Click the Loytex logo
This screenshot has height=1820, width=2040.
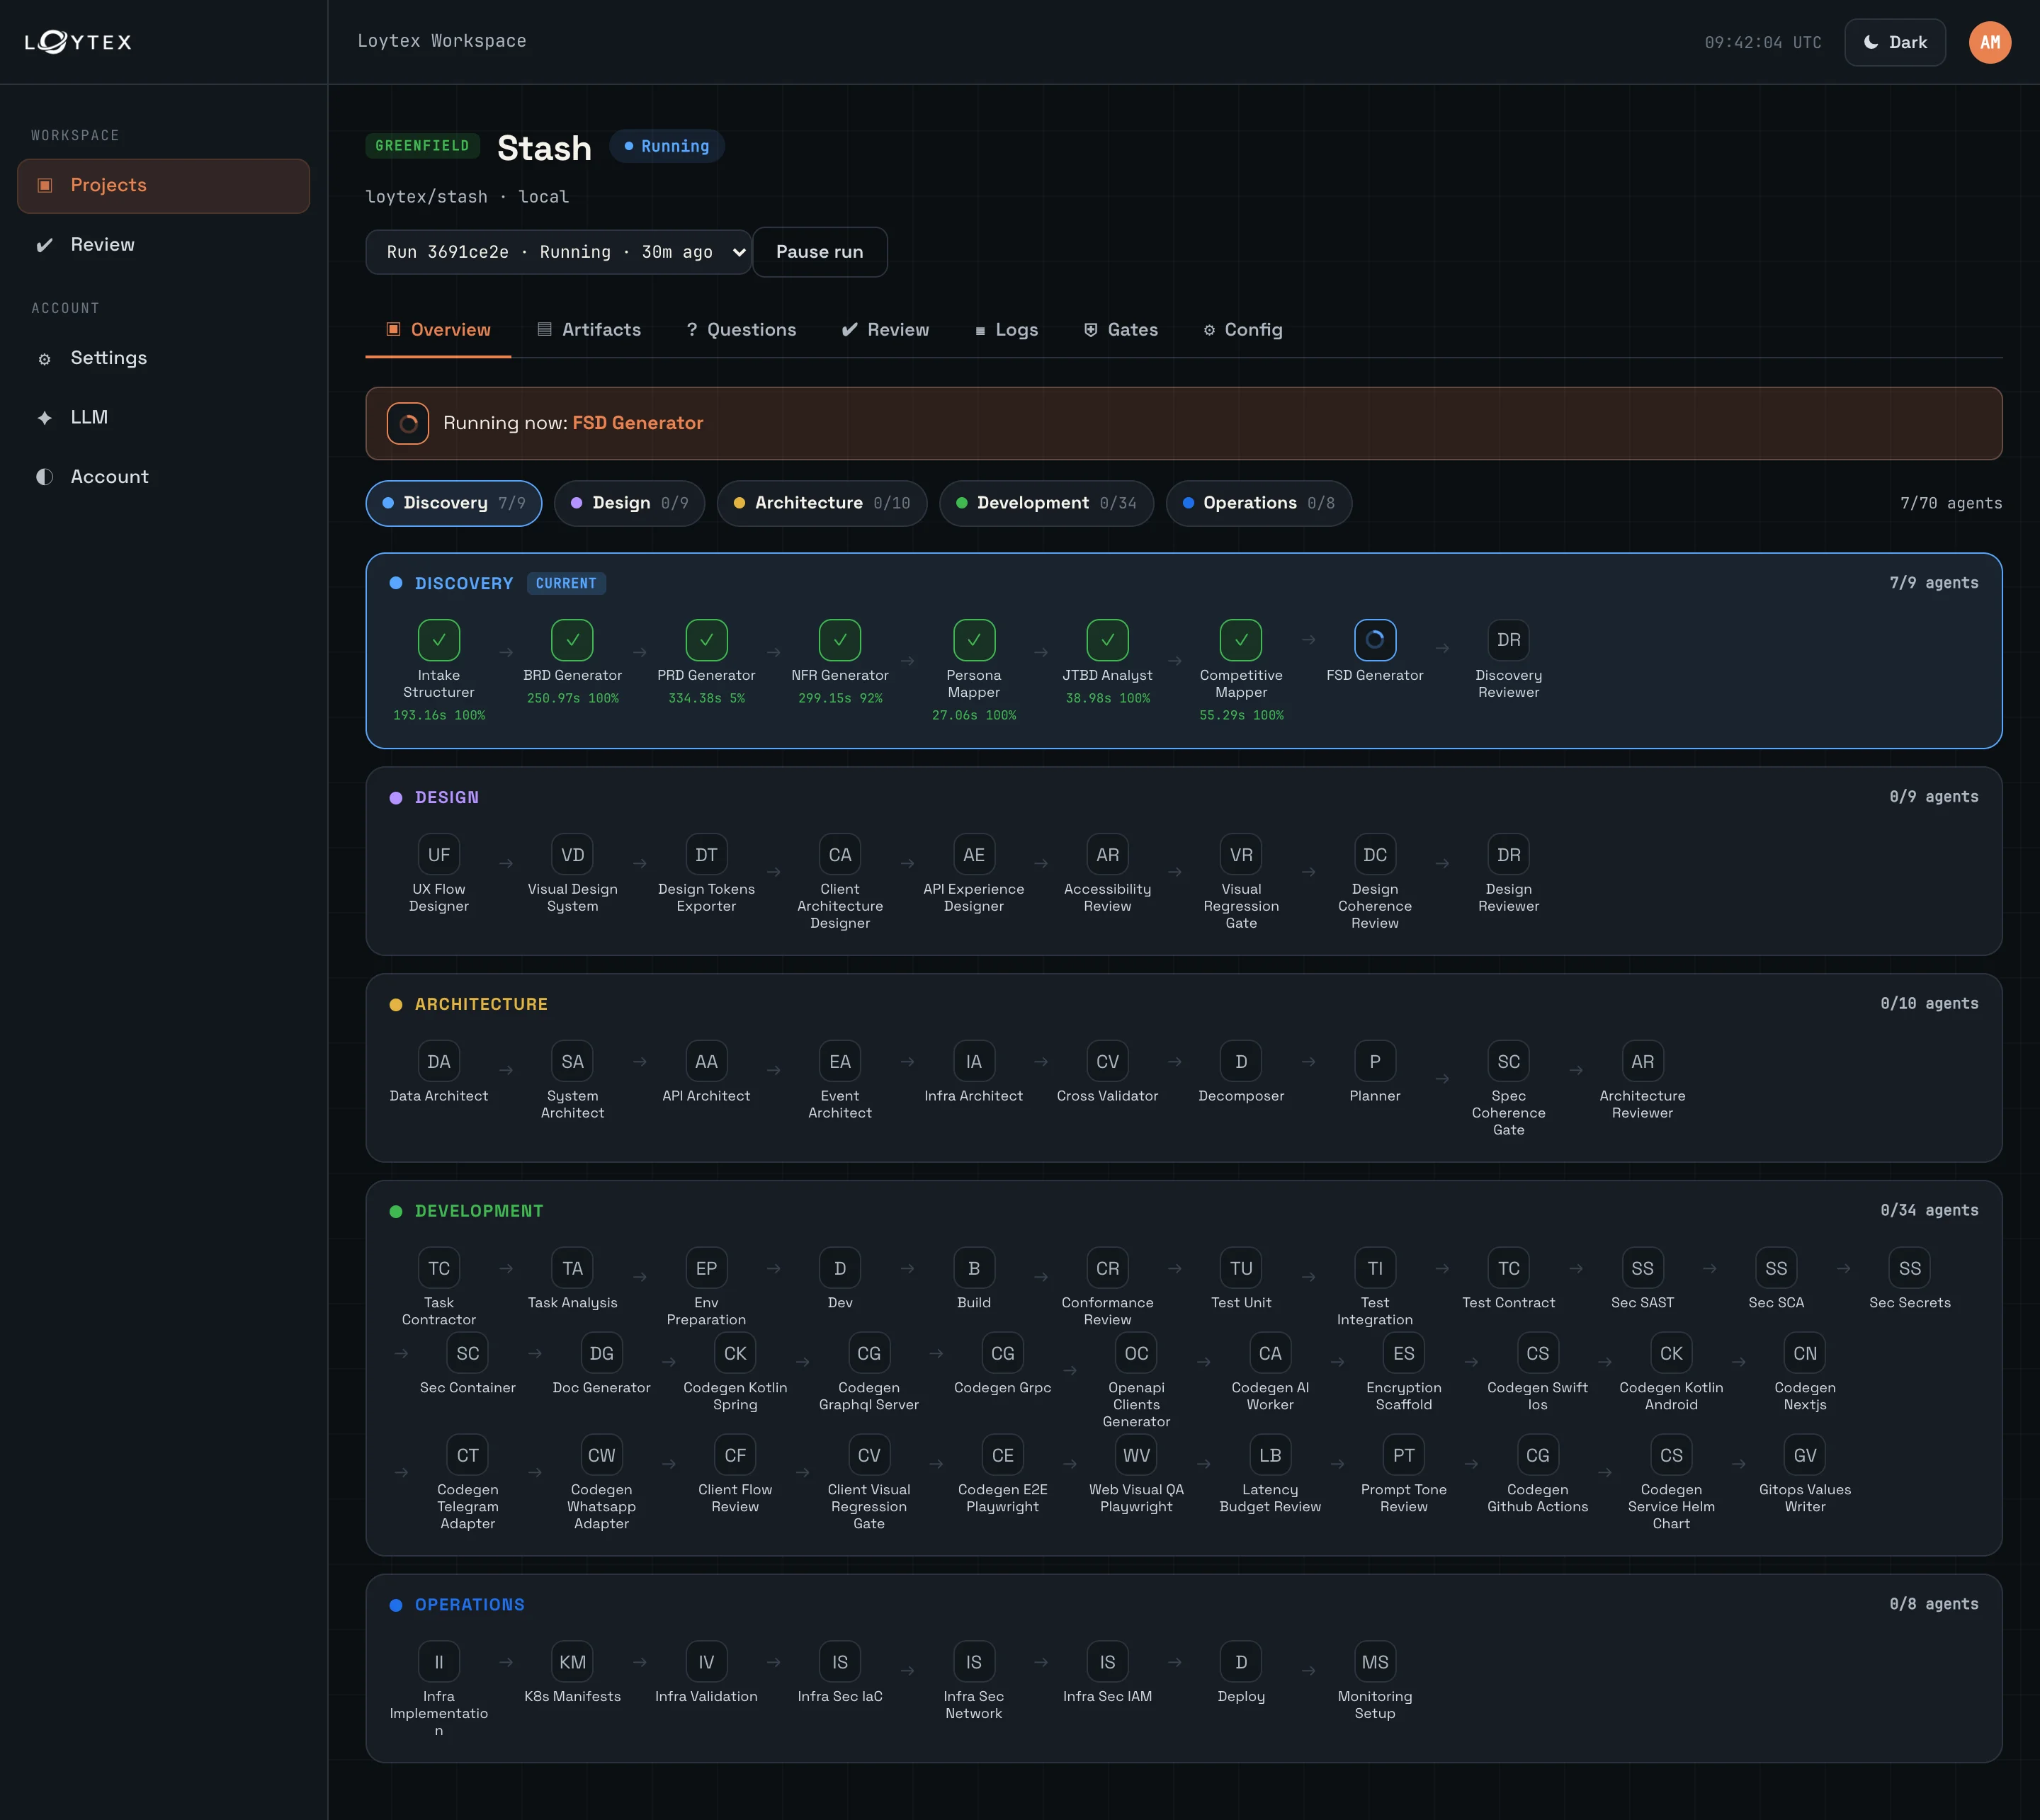coord(78,42)
